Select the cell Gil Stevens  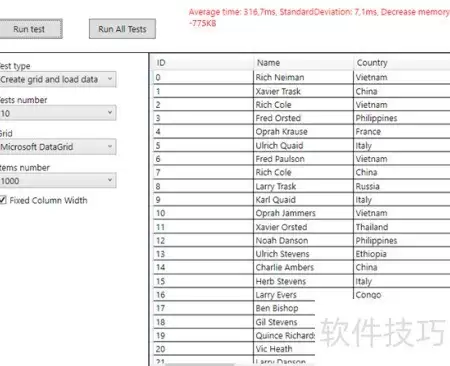pyautogui.click(x=284, y=322)
